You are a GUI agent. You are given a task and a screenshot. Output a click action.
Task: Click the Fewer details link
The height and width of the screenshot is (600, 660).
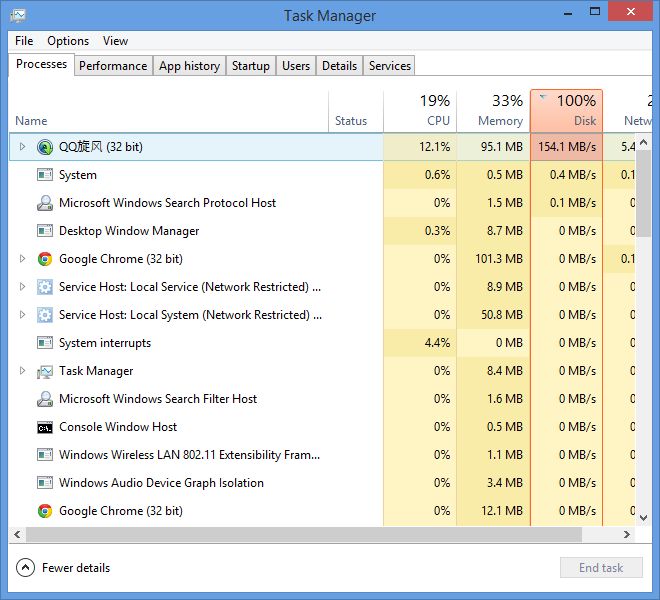pos(76,568)
